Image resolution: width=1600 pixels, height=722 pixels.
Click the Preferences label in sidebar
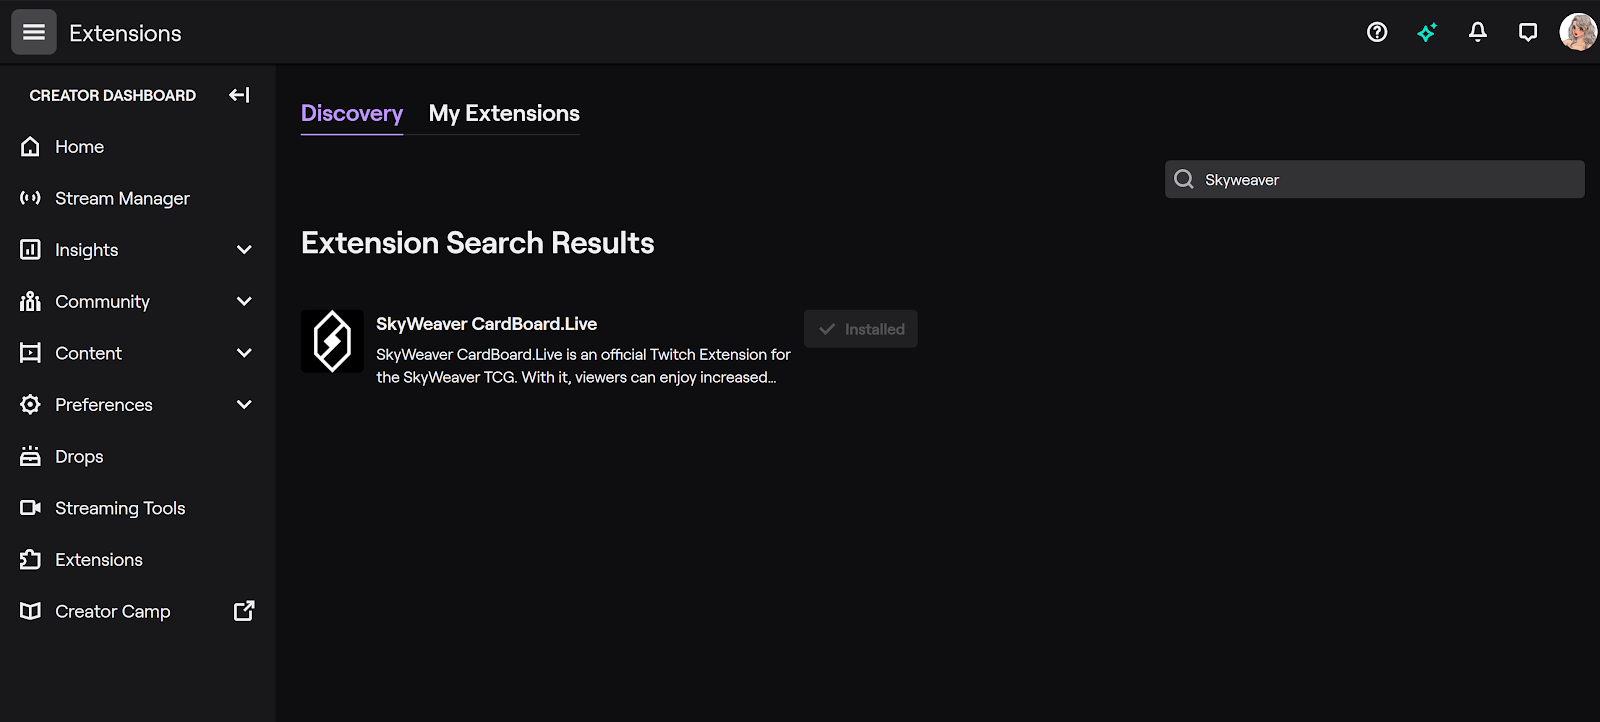[104, 405]
